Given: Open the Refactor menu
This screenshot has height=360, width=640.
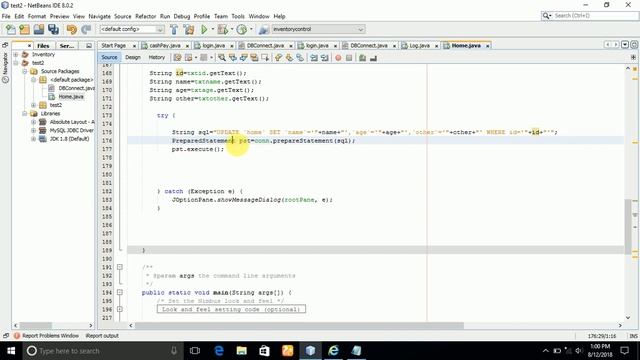Looking at the screenshot, I should pos(146,16).
